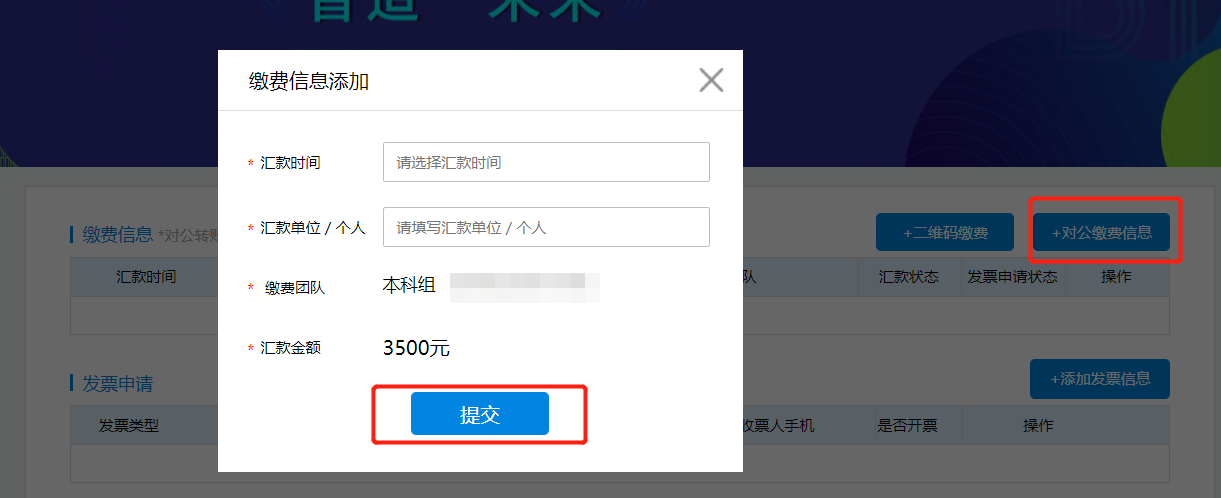Screen dimensions: 1221x498
Task: Click the 汇款状态 column header
Action: click(x=909, y=277)
